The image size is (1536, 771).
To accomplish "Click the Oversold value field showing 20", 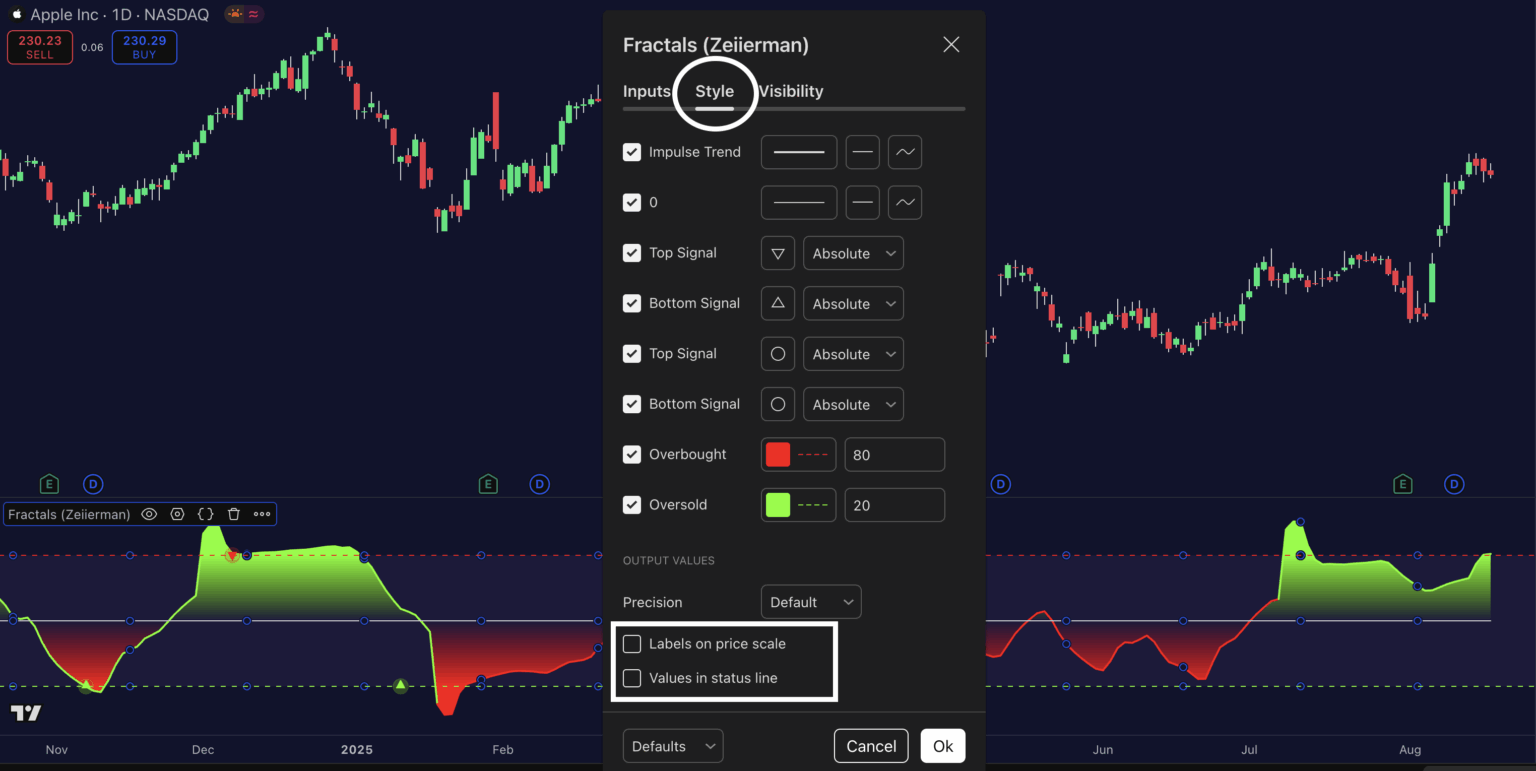I will 895,505.
